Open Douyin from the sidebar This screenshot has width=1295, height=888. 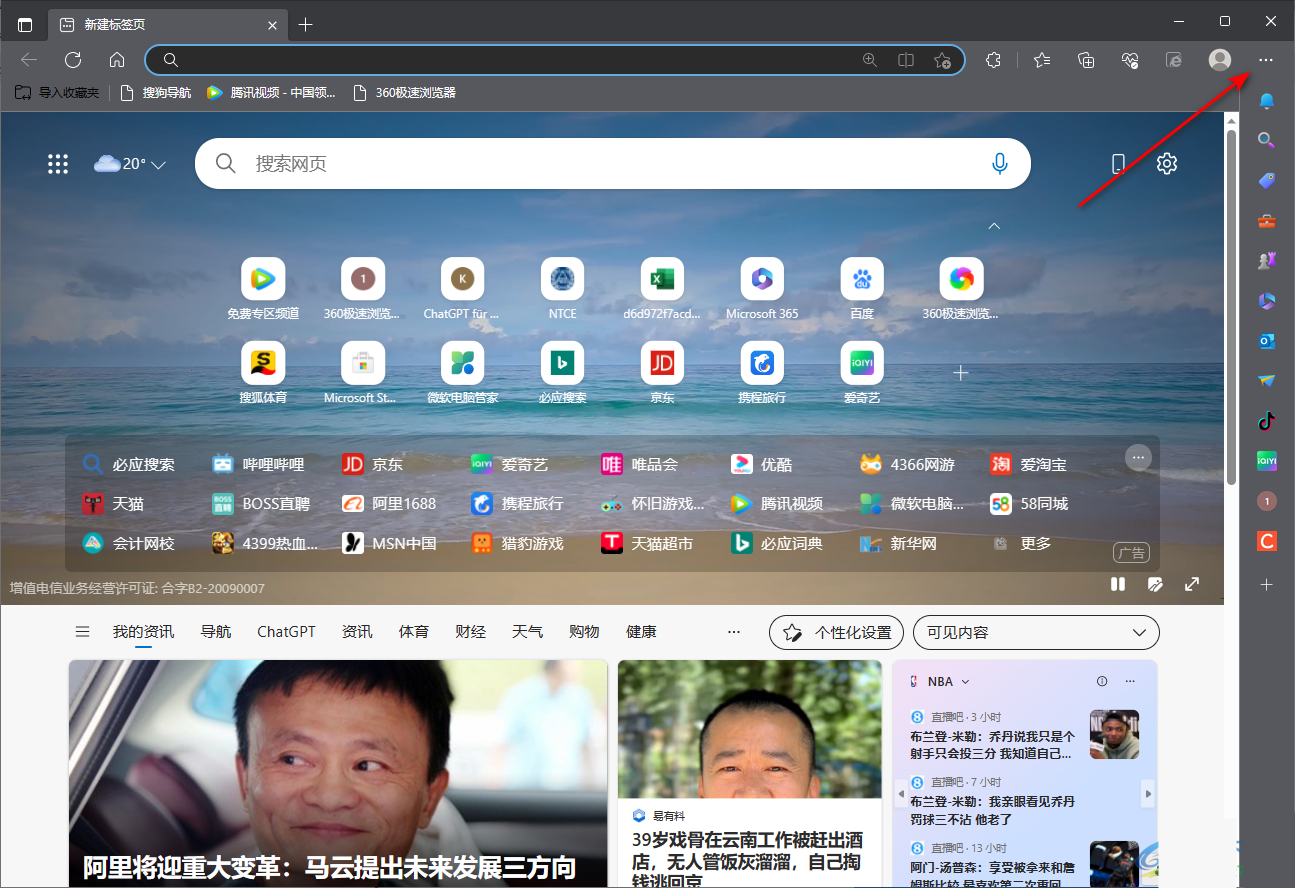coord(1266,421)
